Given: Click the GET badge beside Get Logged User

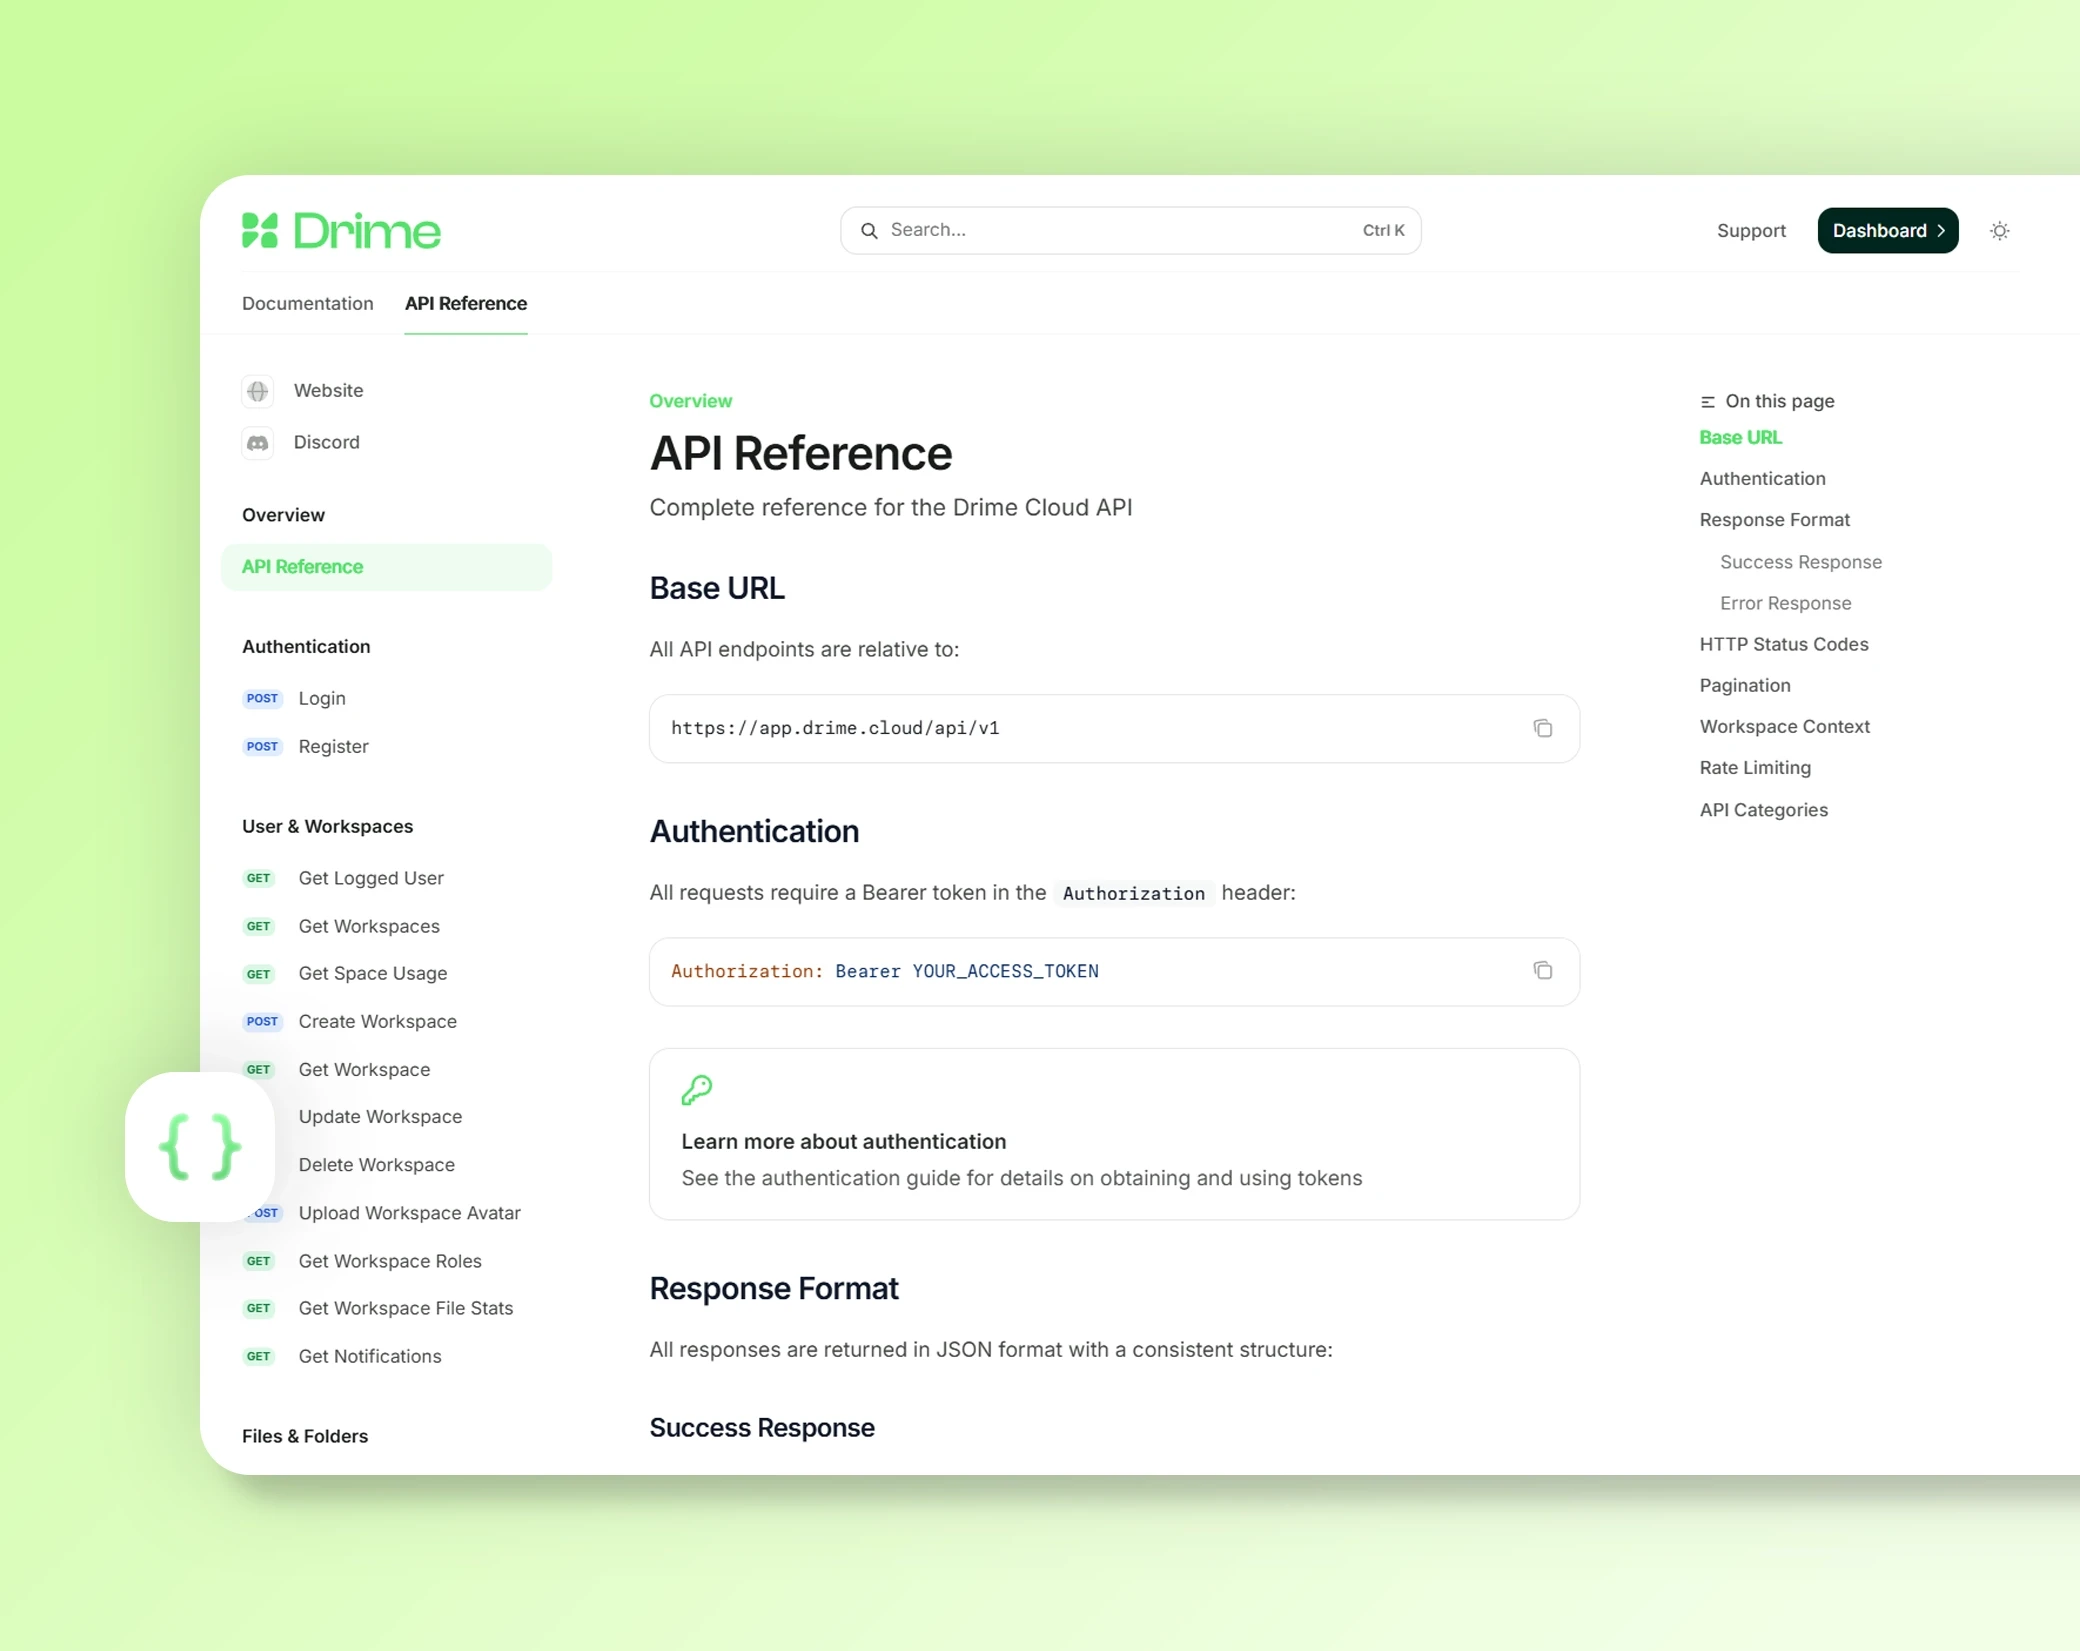Looking at the screenshot, I should [259, 878].
